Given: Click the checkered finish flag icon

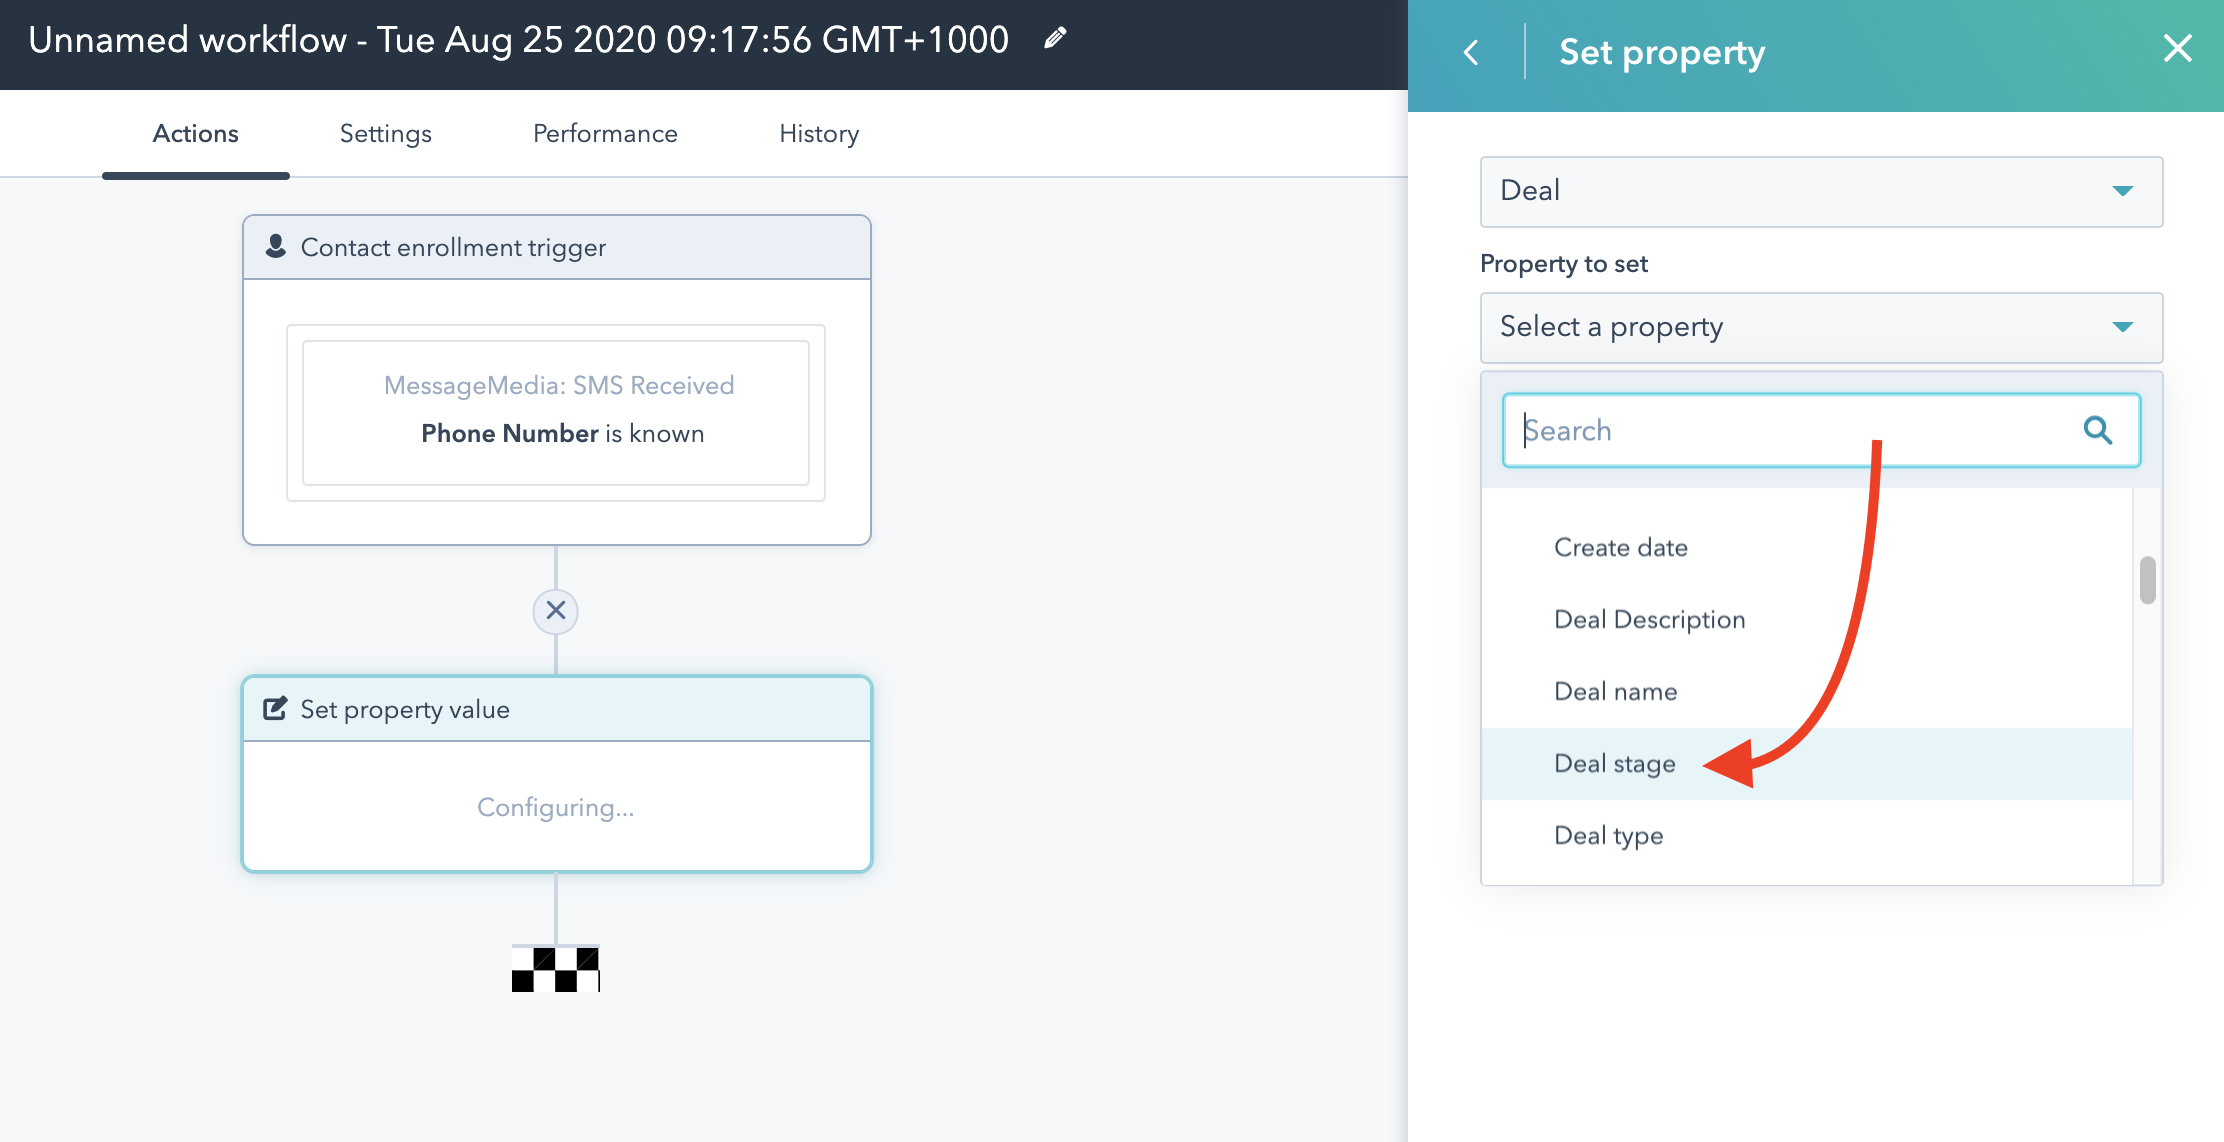Looking at the screenshot, I should [556, 968].
